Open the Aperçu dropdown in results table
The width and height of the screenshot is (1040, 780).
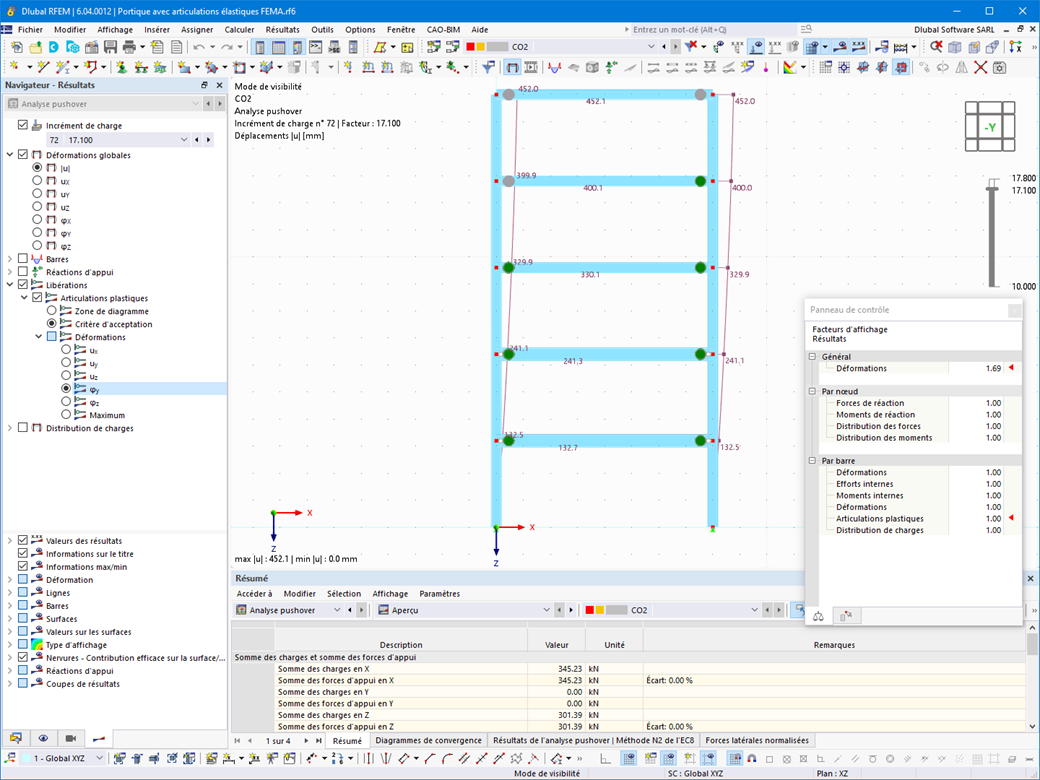tap(547, 610)
